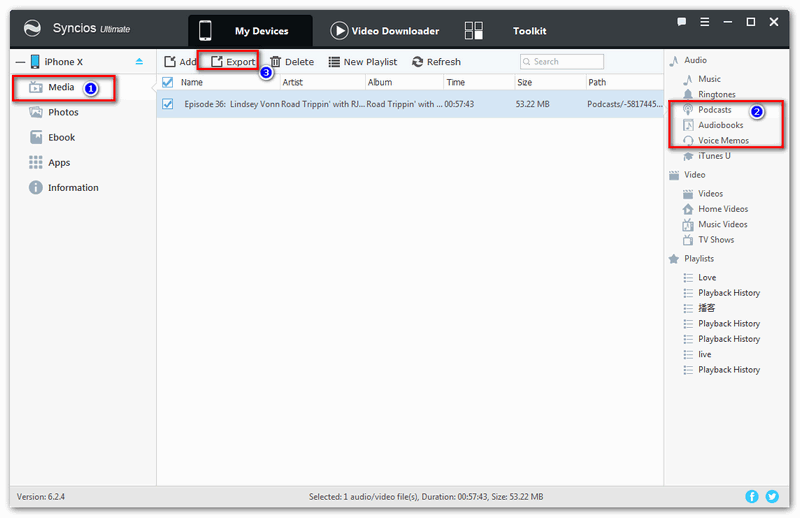Screen dimensions: 800x518
Task: Click the Export button
Action: 233,62
